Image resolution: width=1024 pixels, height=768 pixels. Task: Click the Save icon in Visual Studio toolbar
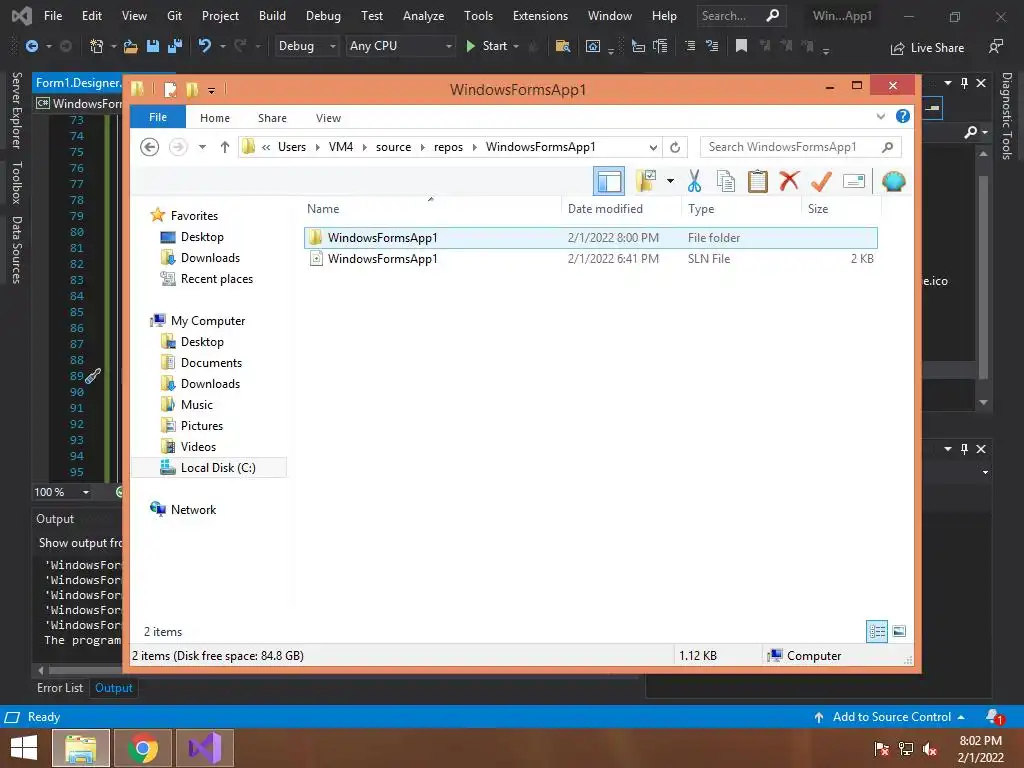(x=153, y=46)
